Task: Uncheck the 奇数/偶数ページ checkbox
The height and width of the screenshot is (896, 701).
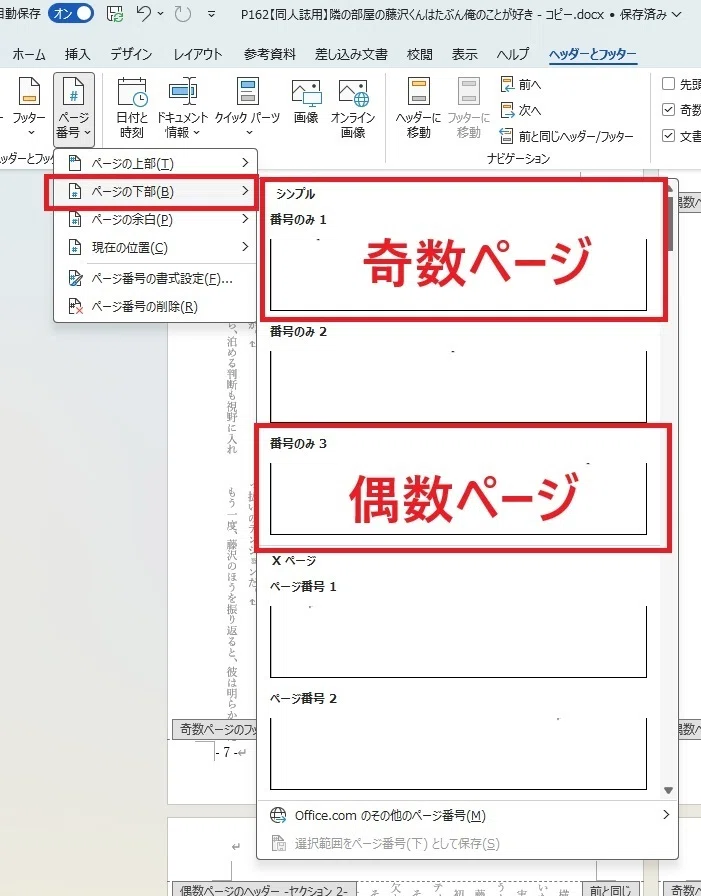Action: pyautogui.click(x=668, y=110)
